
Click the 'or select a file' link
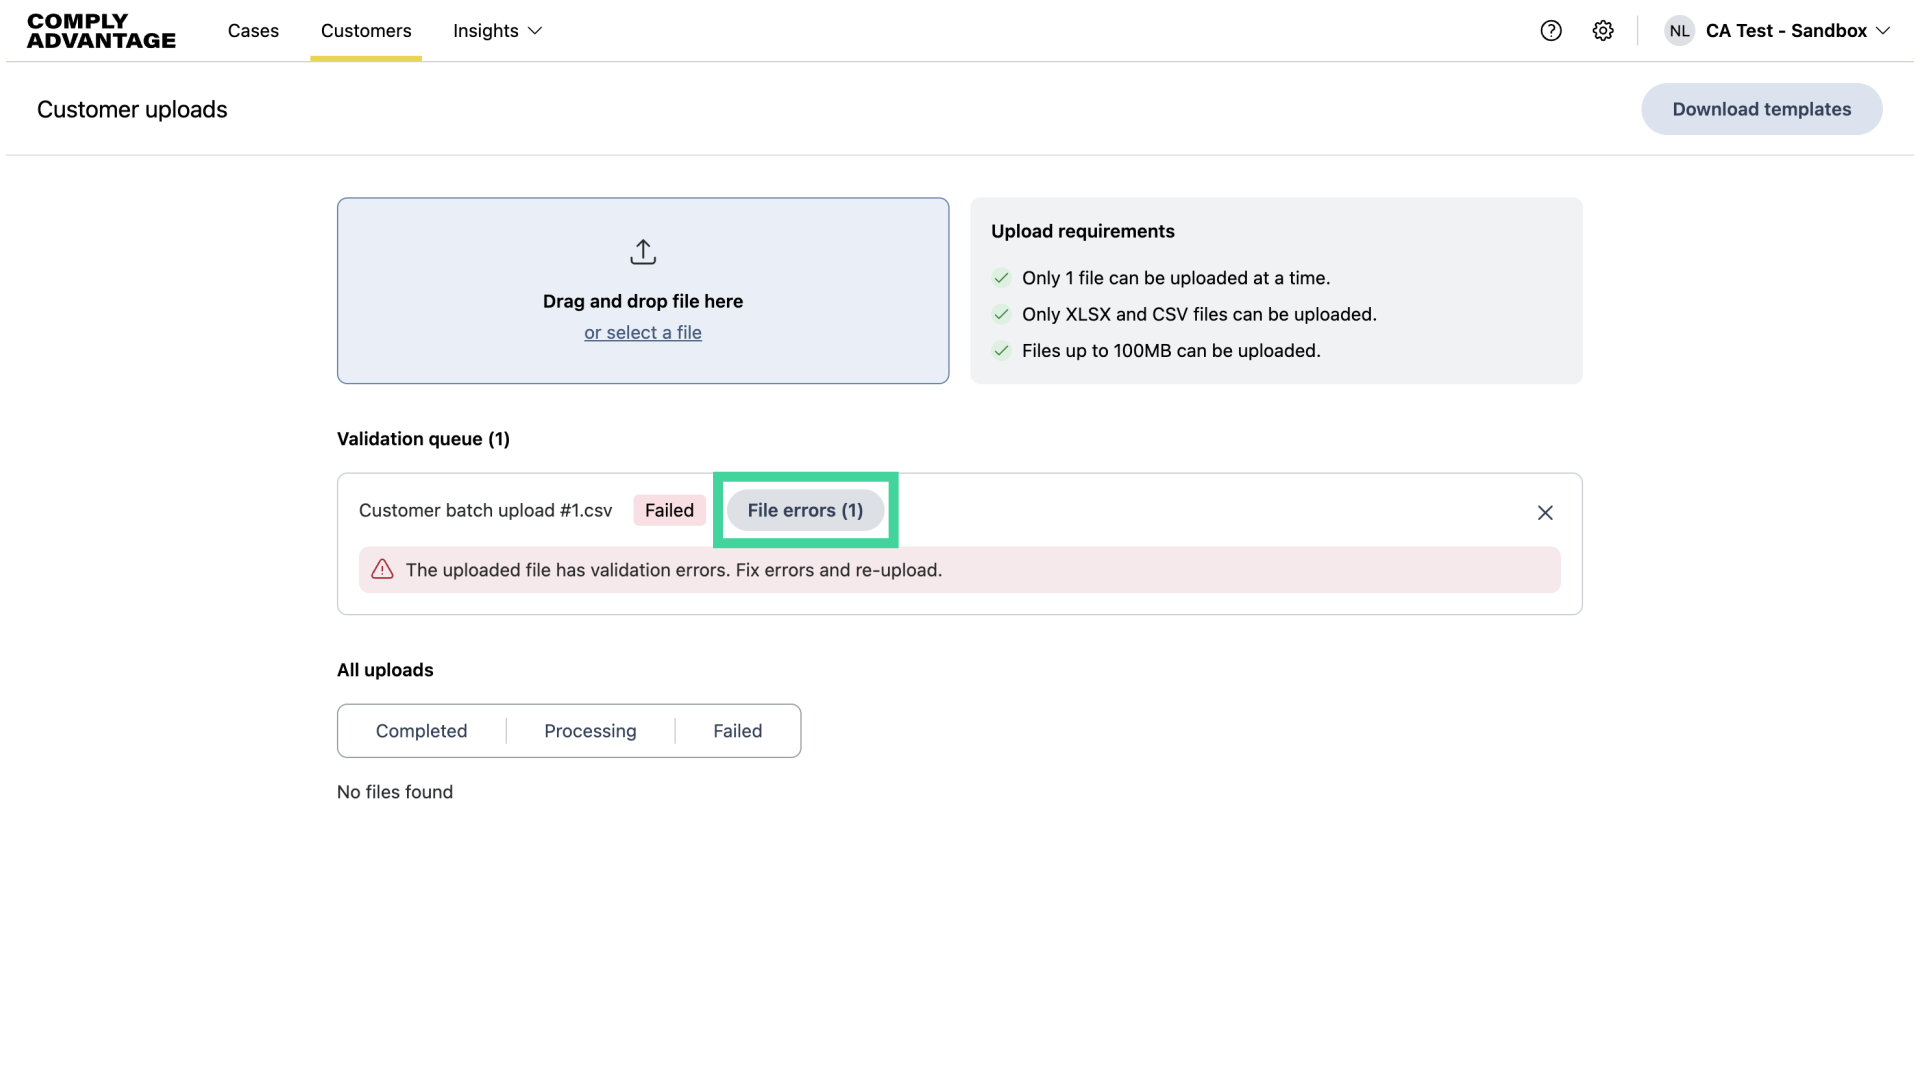[x=643, y=332]
